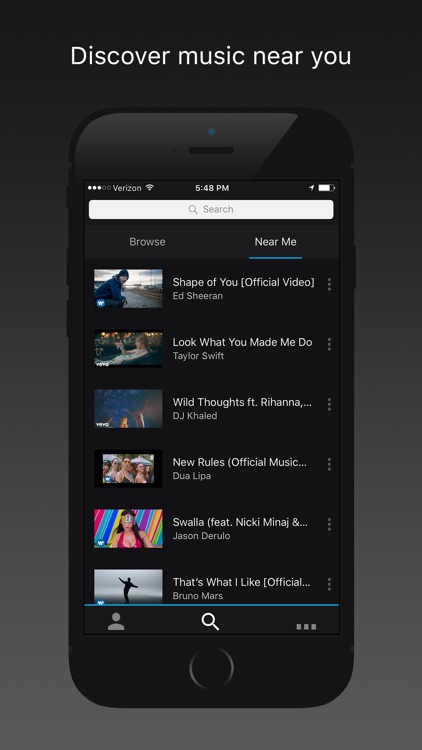The image size is (422, 750).
Task: Open options menu for Shape of You
Action: point(329,284)
